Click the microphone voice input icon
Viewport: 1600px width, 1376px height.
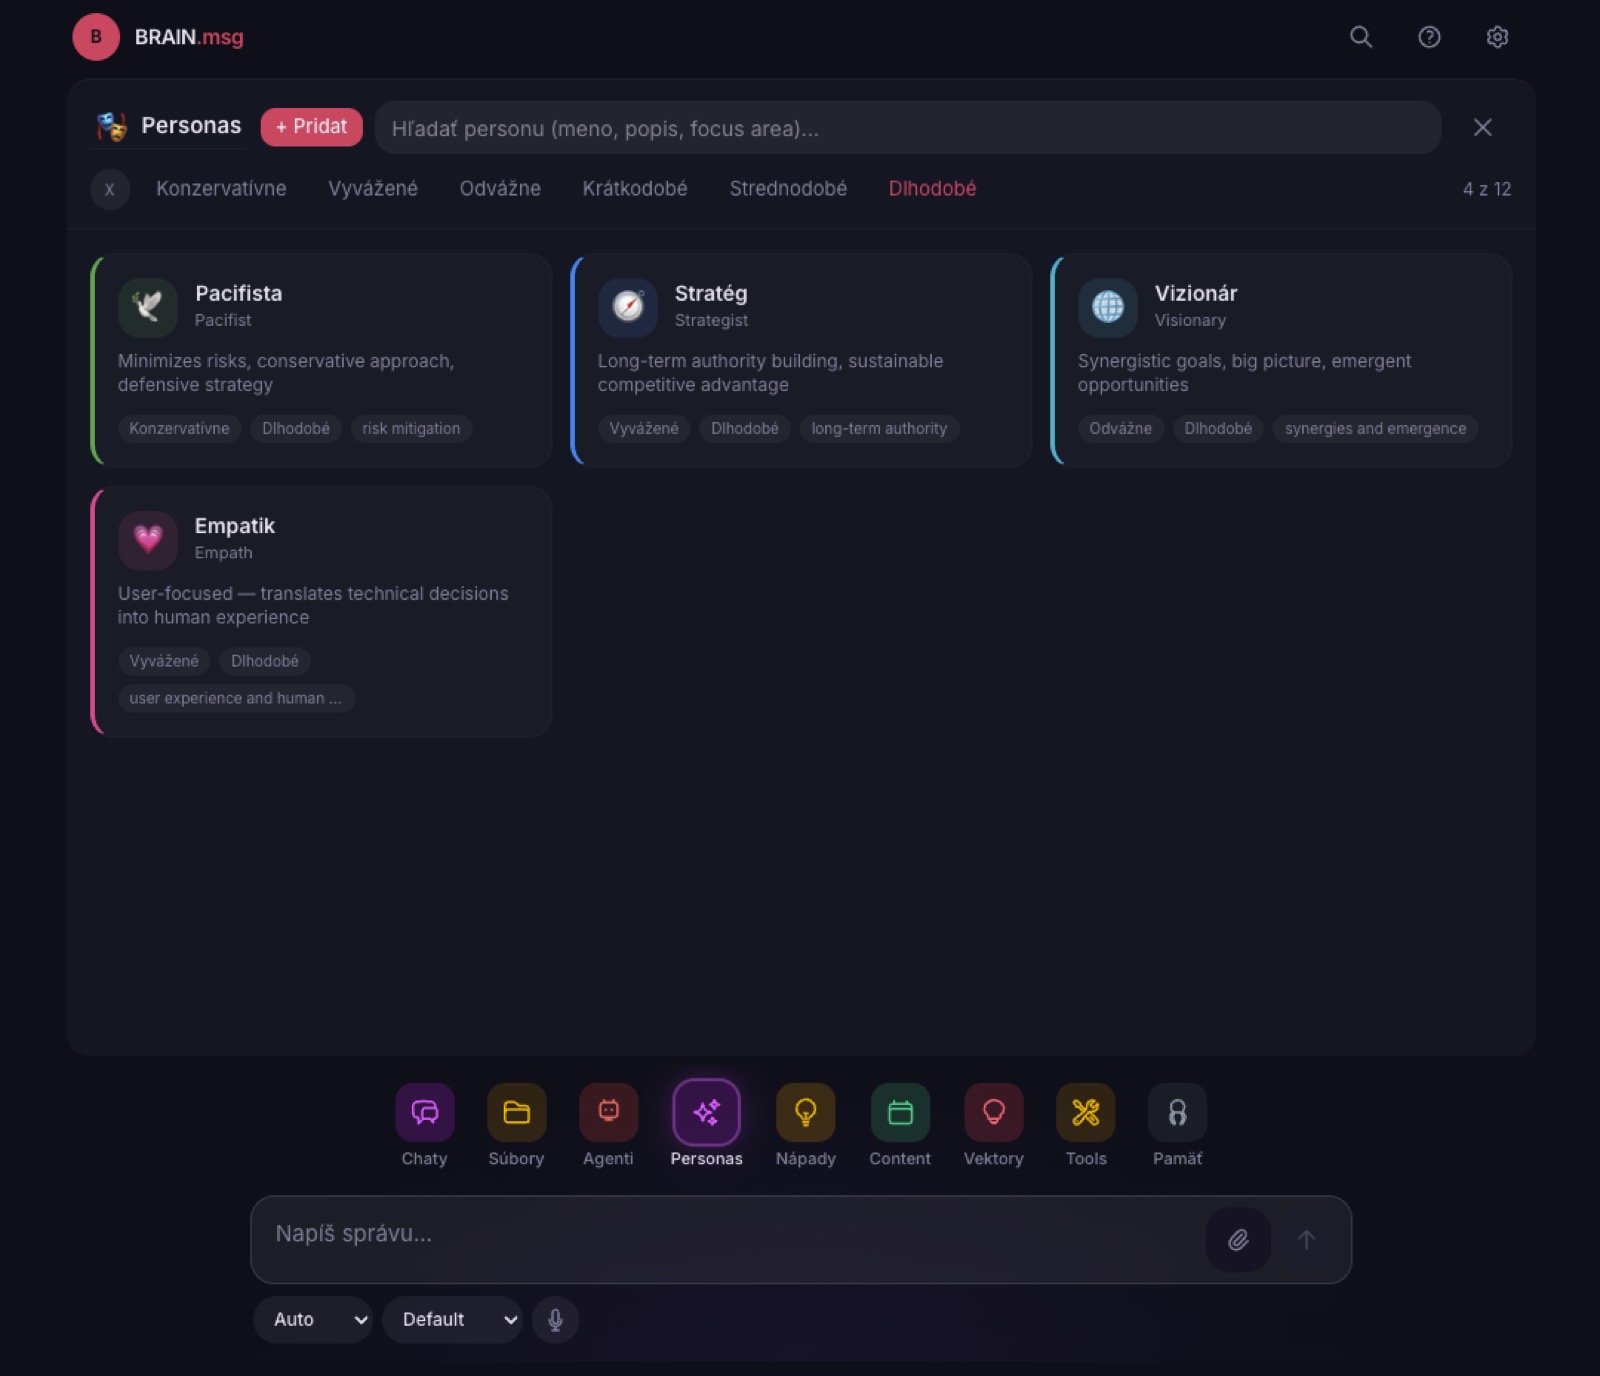pos(555,1320)
